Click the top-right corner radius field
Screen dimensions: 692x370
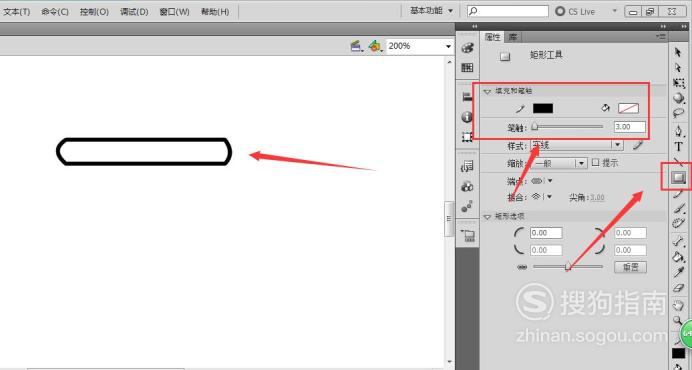(x=630, y=233)
